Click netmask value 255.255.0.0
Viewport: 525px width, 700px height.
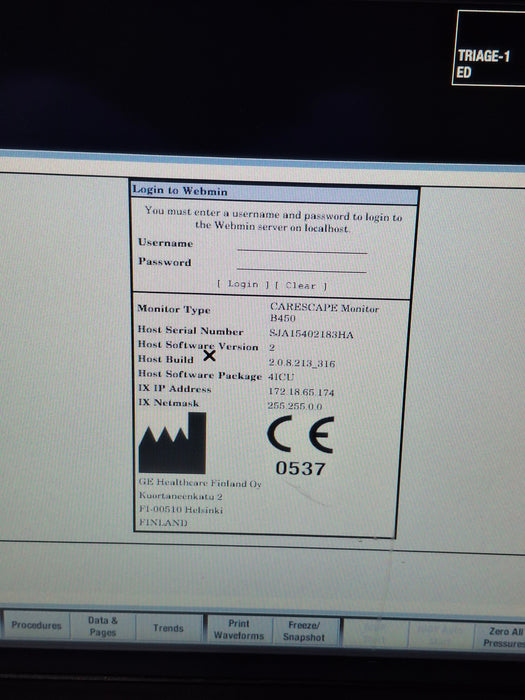click(x=295, y=405)
